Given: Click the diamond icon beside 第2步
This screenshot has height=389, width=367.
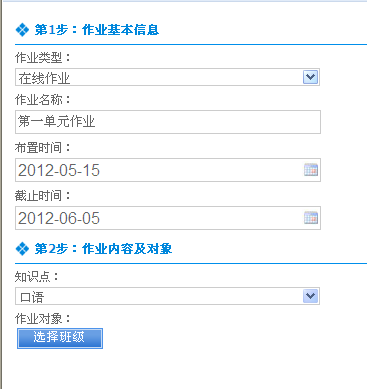Looking at the screenshot, I should [22, 249].
